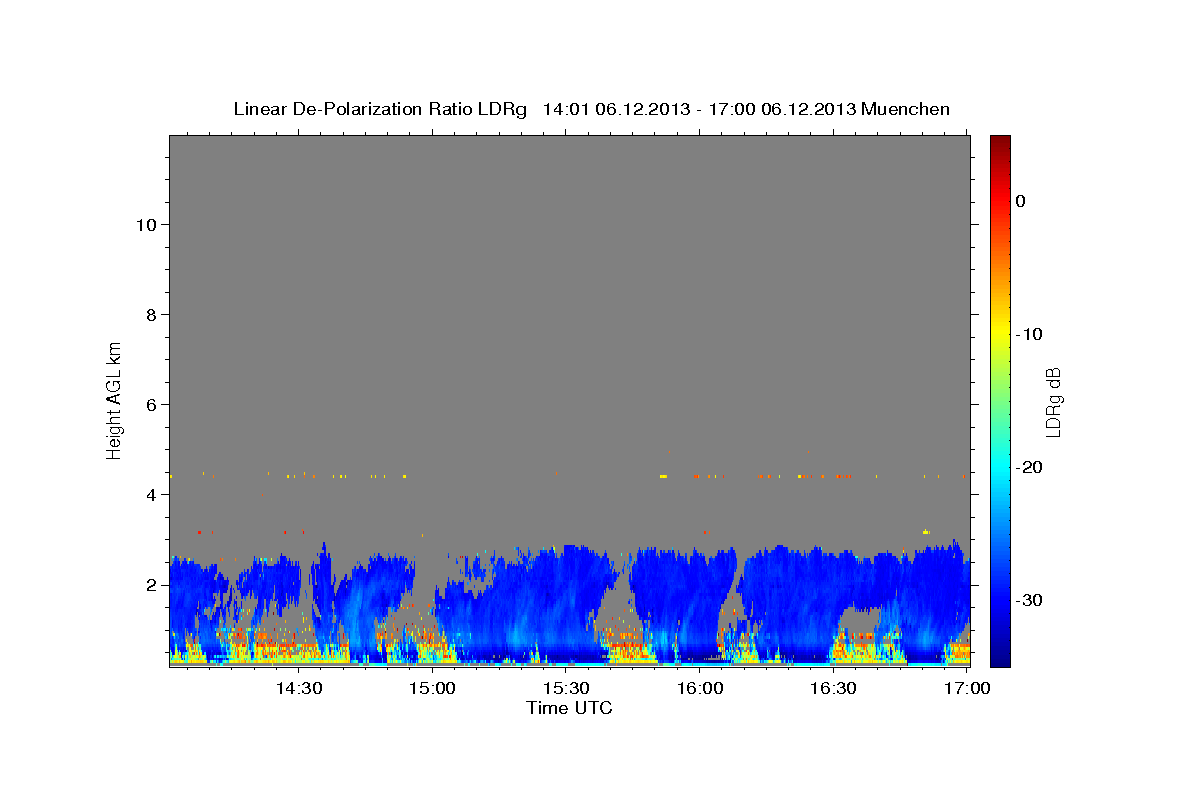Image resolution: width=1200 pixels, height=800 pixels.
Task: Click the 16:00 time tick label
Action: 699,688
